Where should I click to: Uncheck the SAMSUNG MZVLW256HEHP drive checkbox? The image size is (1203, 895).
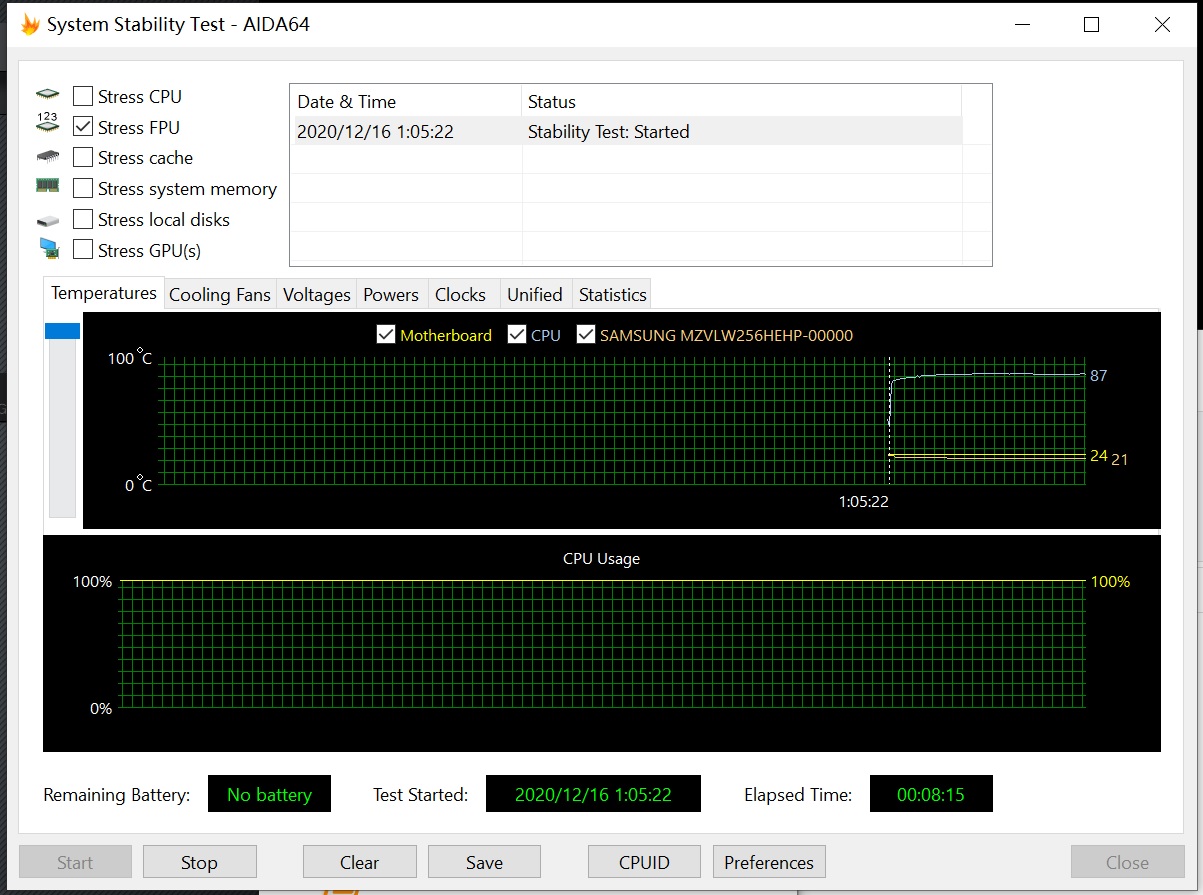[x=586, y=334]
